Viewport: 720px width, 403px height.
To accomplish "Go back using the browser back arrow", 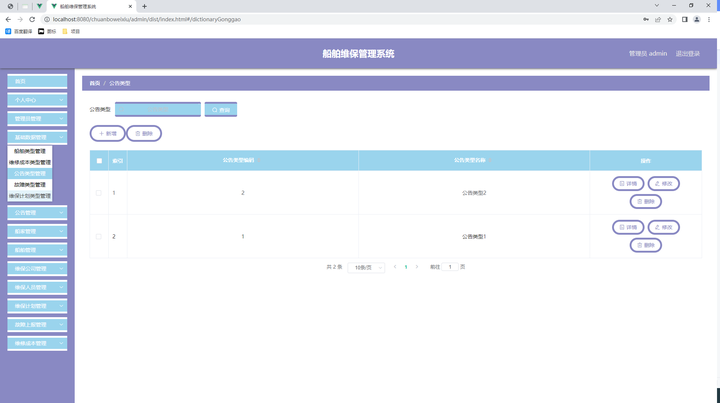I will tap(8, 19).
